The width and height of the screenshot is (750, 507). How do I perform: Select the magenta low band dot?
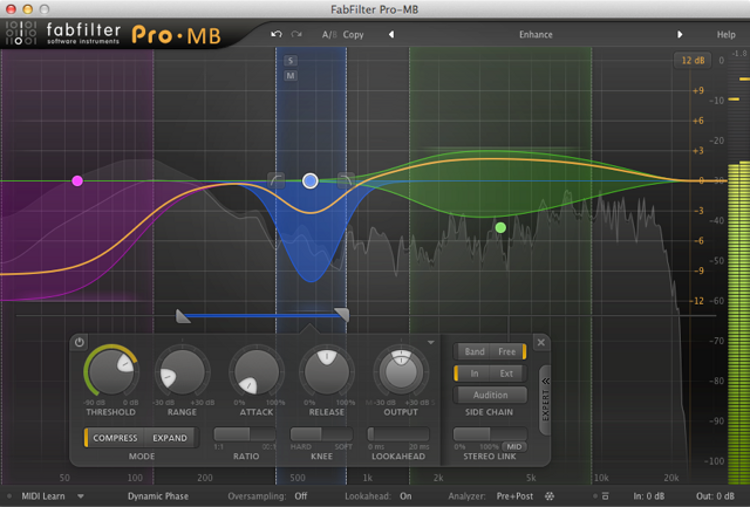(77, 181)
